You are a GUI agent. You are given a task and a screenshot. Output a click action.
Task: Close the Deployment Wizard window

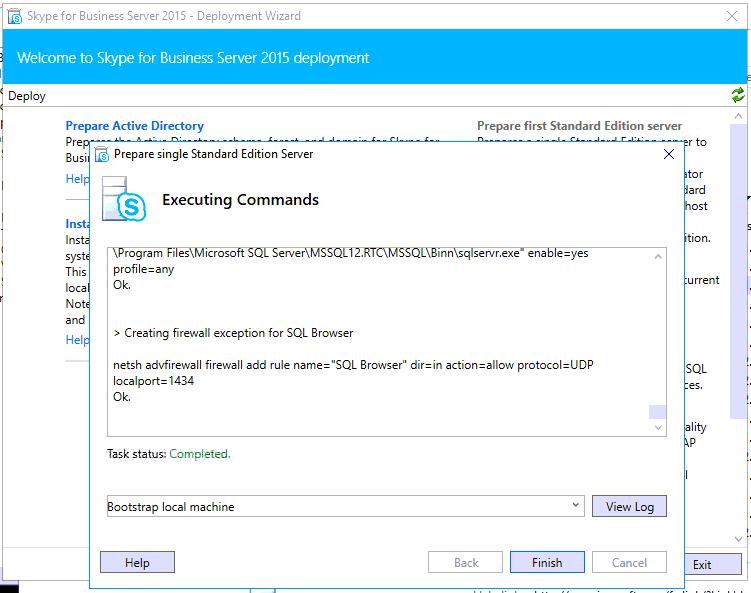(x=732, y=16)
